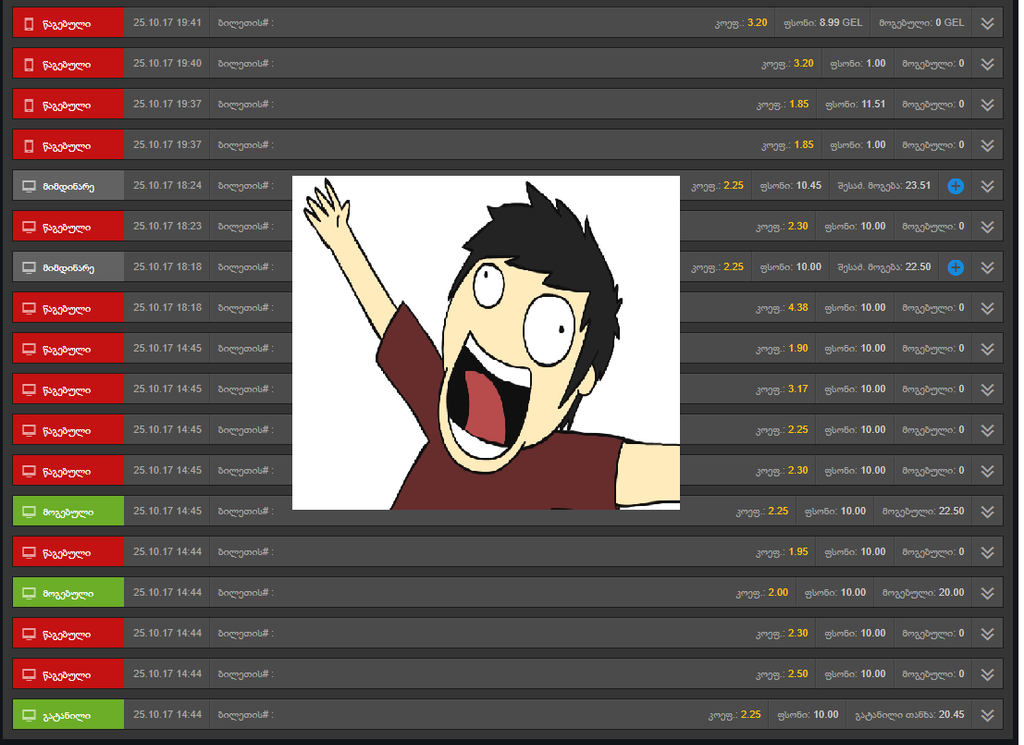This screenshot has height=745, width=1024.
Task: Click the monitor icon on the pending 18:18 bet
Action: tap(29, 268)
